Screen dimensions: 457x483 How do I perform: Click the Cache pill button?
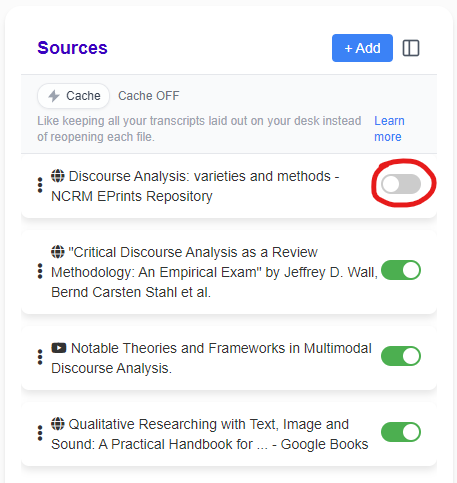click(x=73, y=96)
